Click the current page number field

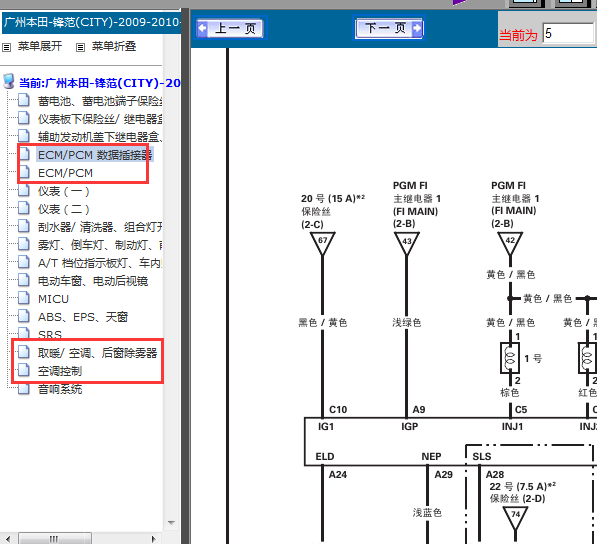568,34
